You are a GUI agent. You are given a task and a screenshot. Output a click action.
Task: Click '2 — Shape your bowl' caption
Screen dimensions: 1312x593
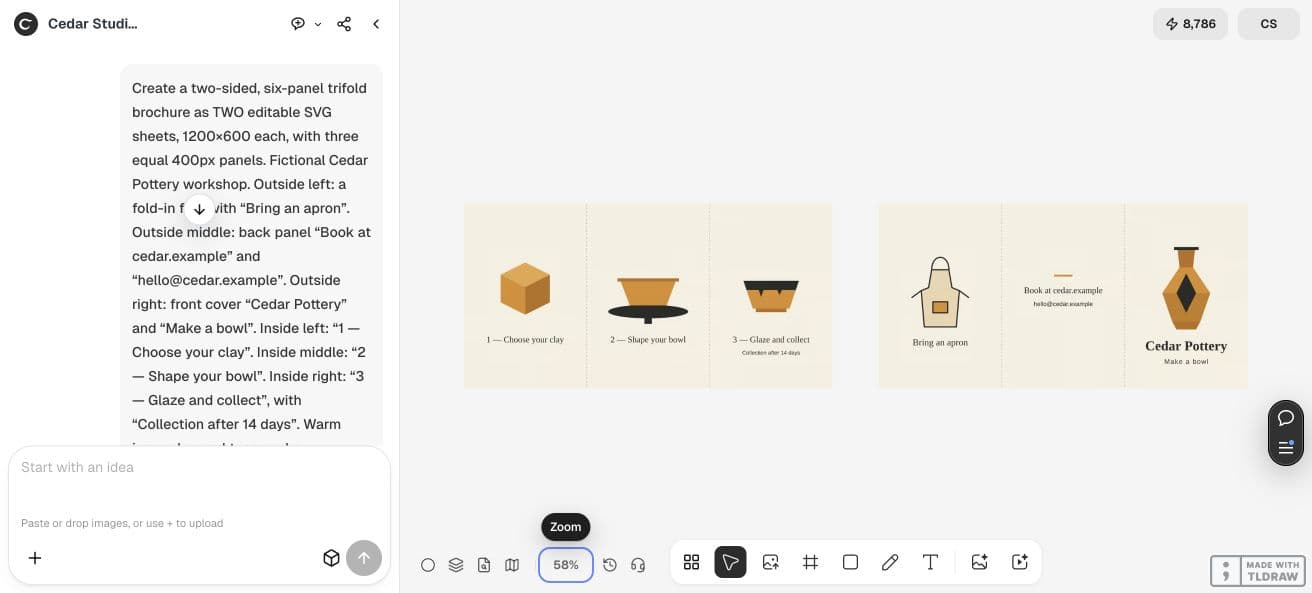(x=648, y=340)
